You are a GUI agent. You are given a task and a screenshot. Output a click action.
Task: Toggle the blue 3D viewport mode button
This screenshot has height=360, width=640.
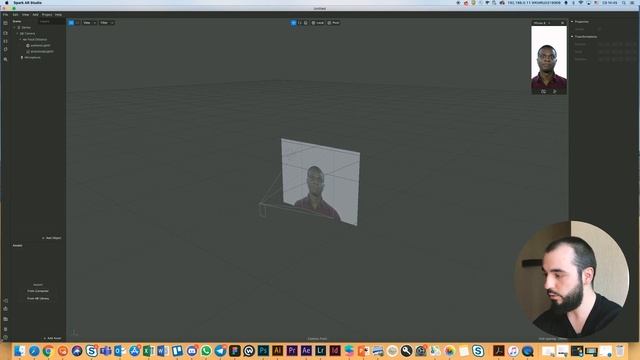(71, 23)
